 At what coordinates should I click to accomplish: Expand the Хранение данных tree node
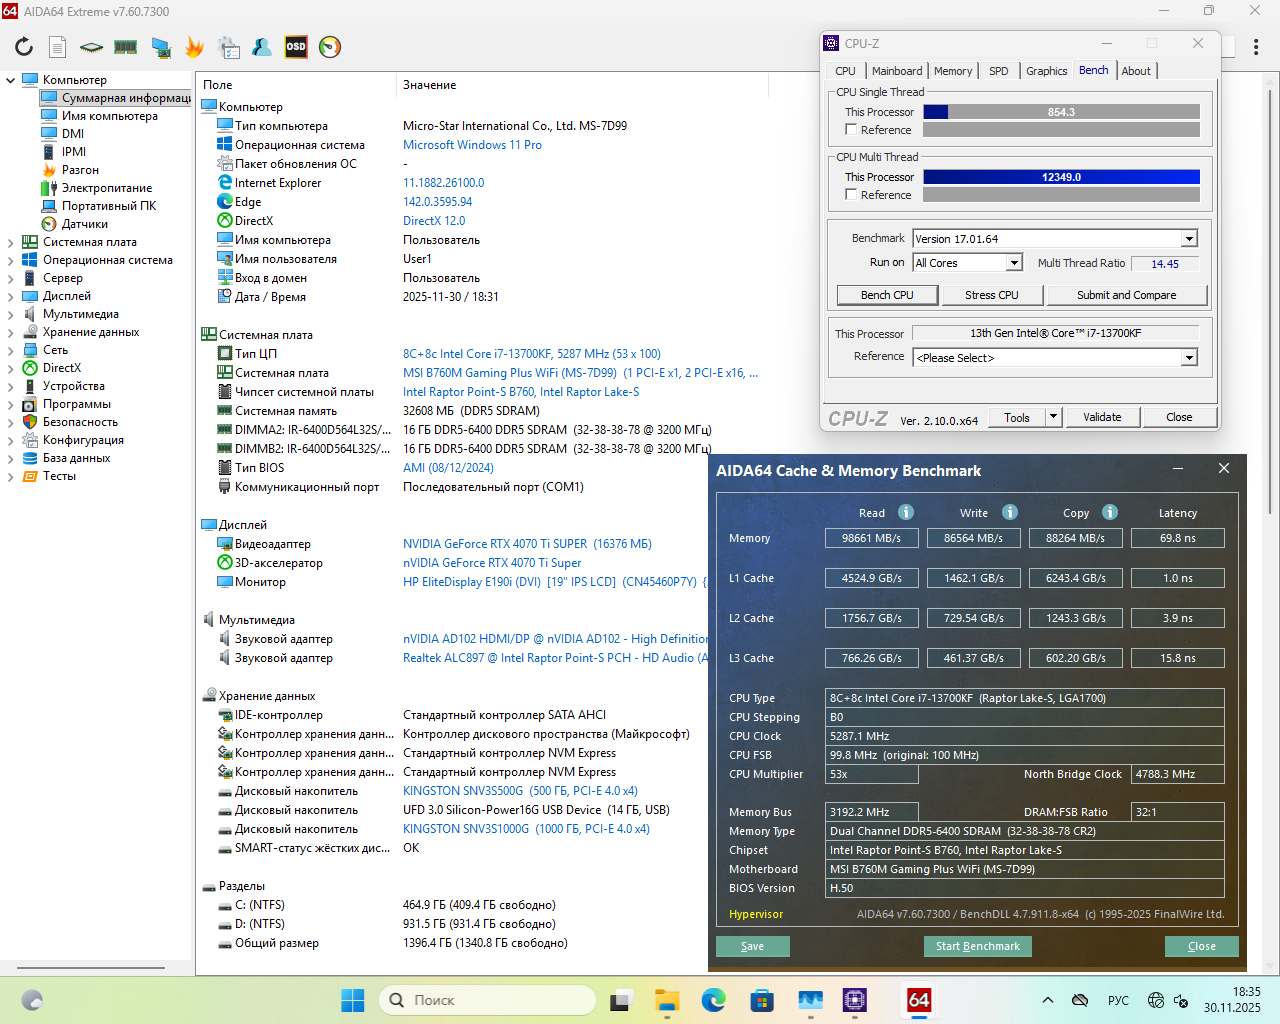coord(11,332)
